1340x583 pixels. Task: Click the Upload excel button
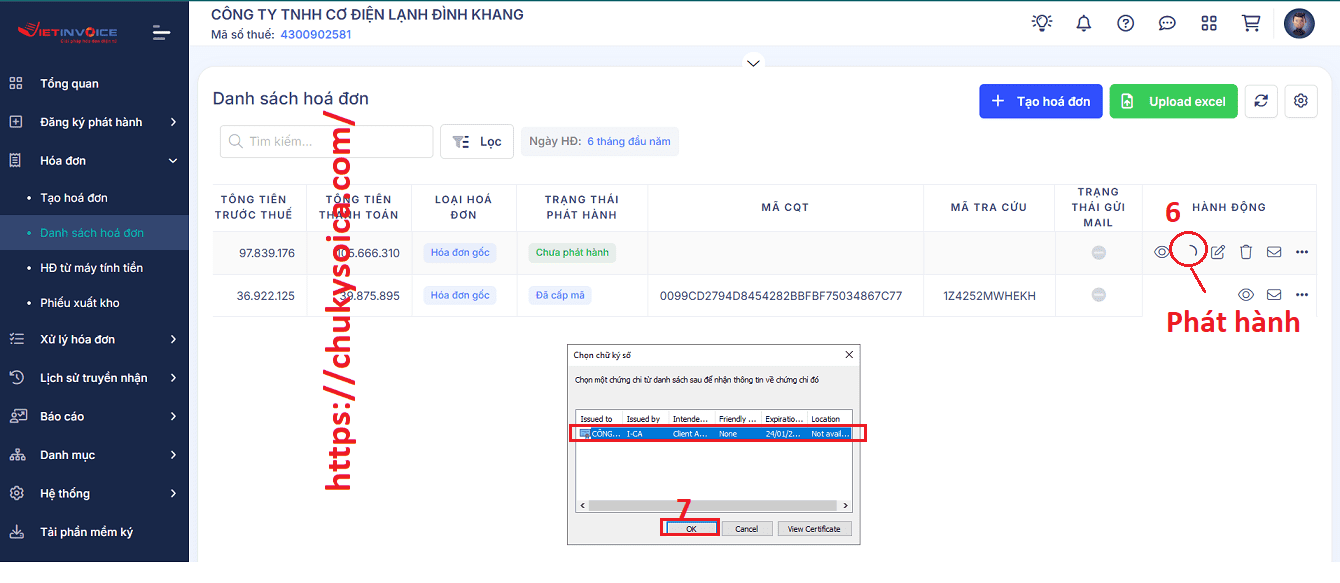[1174, 101]
